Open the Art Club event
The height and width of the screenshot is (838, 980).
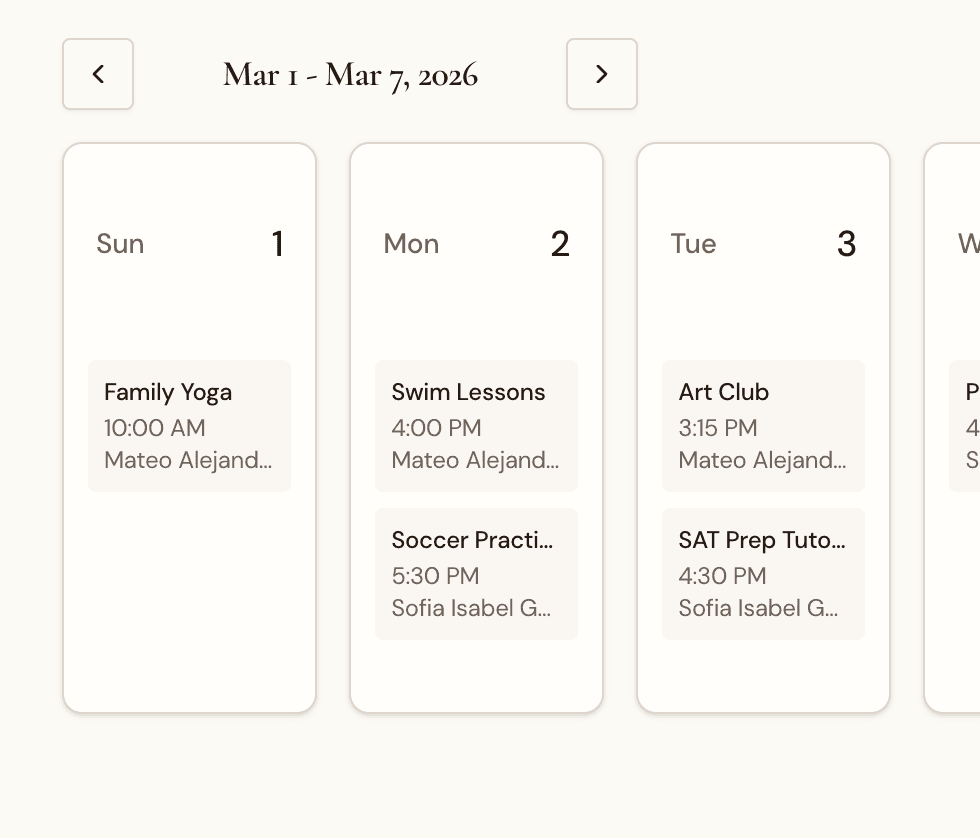pyautogui.click(x=763, y=424)
